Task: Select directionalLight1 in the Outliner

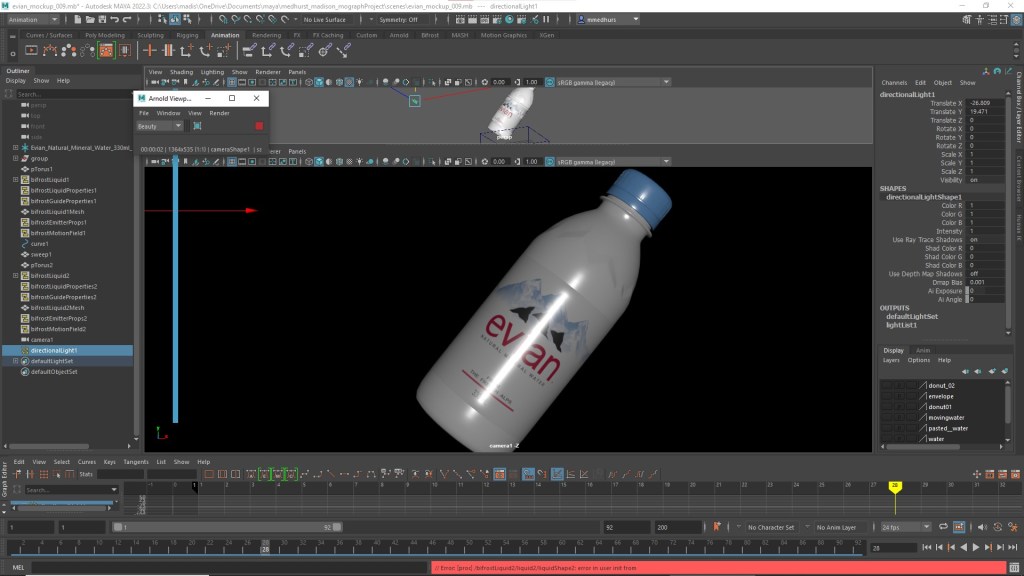Action: tap(54, 351)
